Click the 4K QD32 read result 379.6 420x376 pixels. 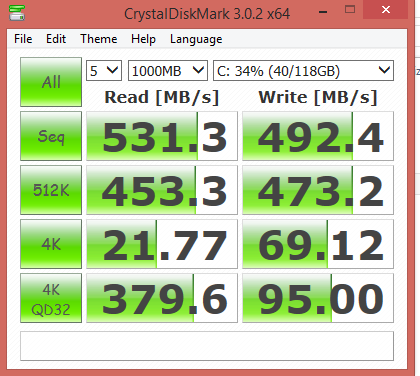162,298
